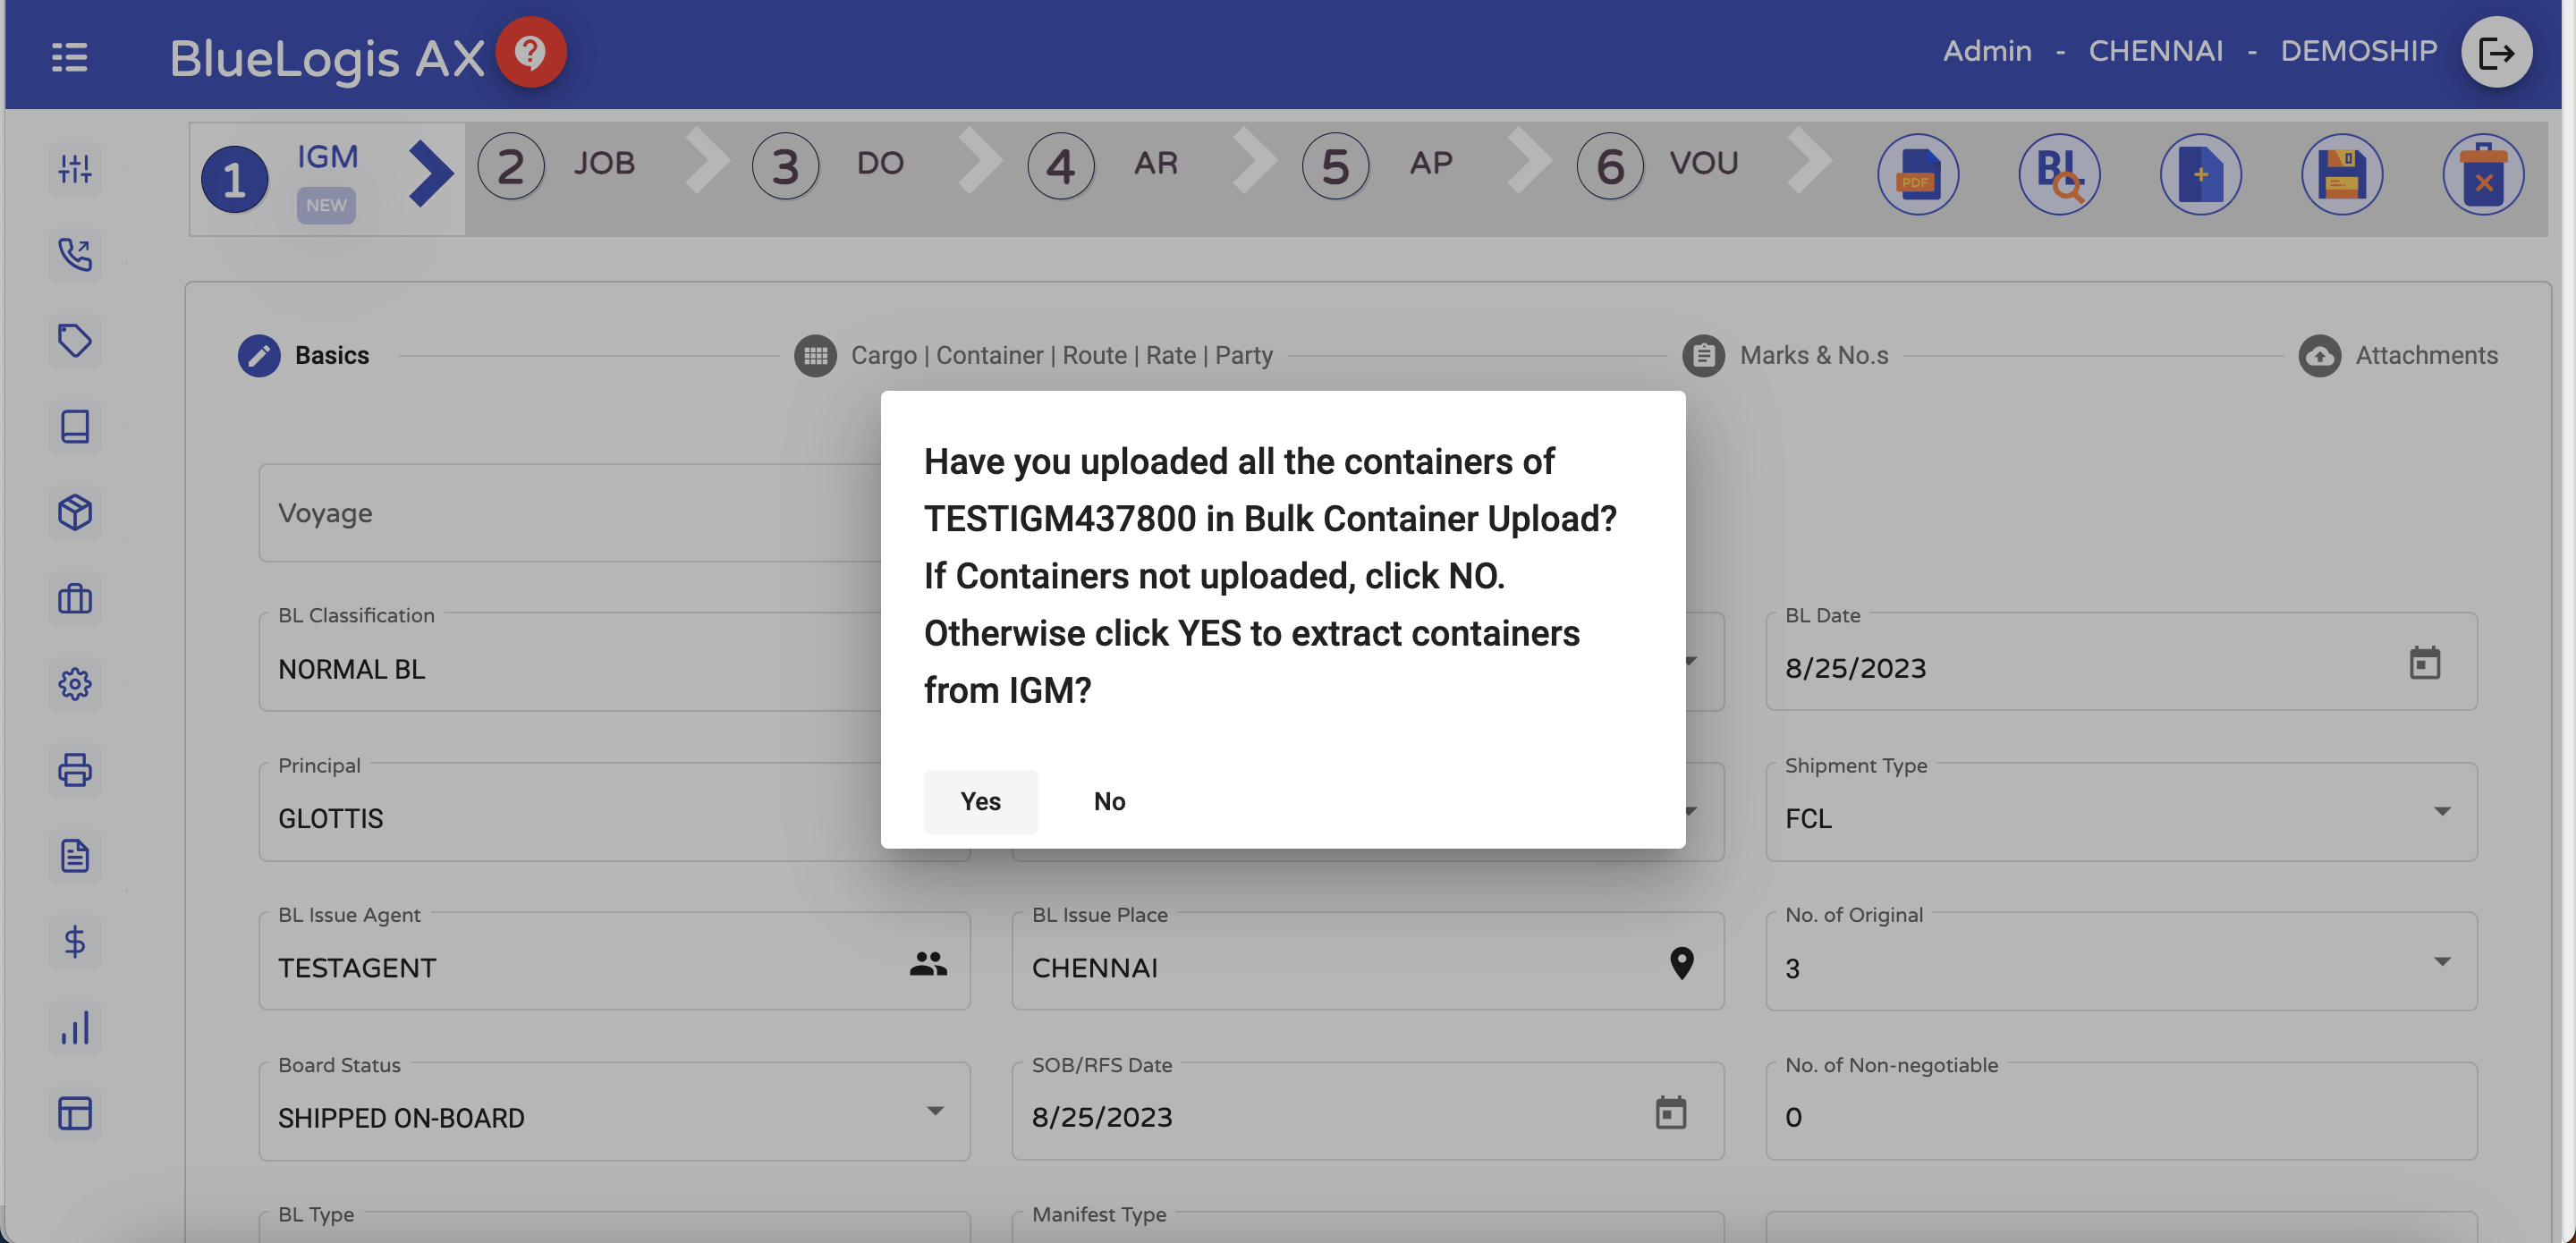Open the book icon in the sidebar

[75, 426]
